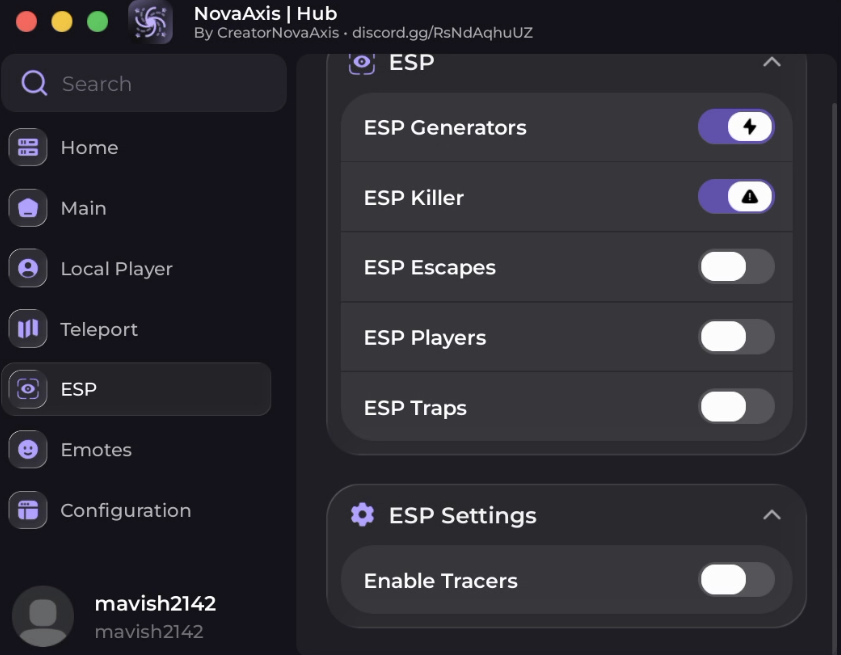Toggle the ESP Traps switch on

click(736, 407)
